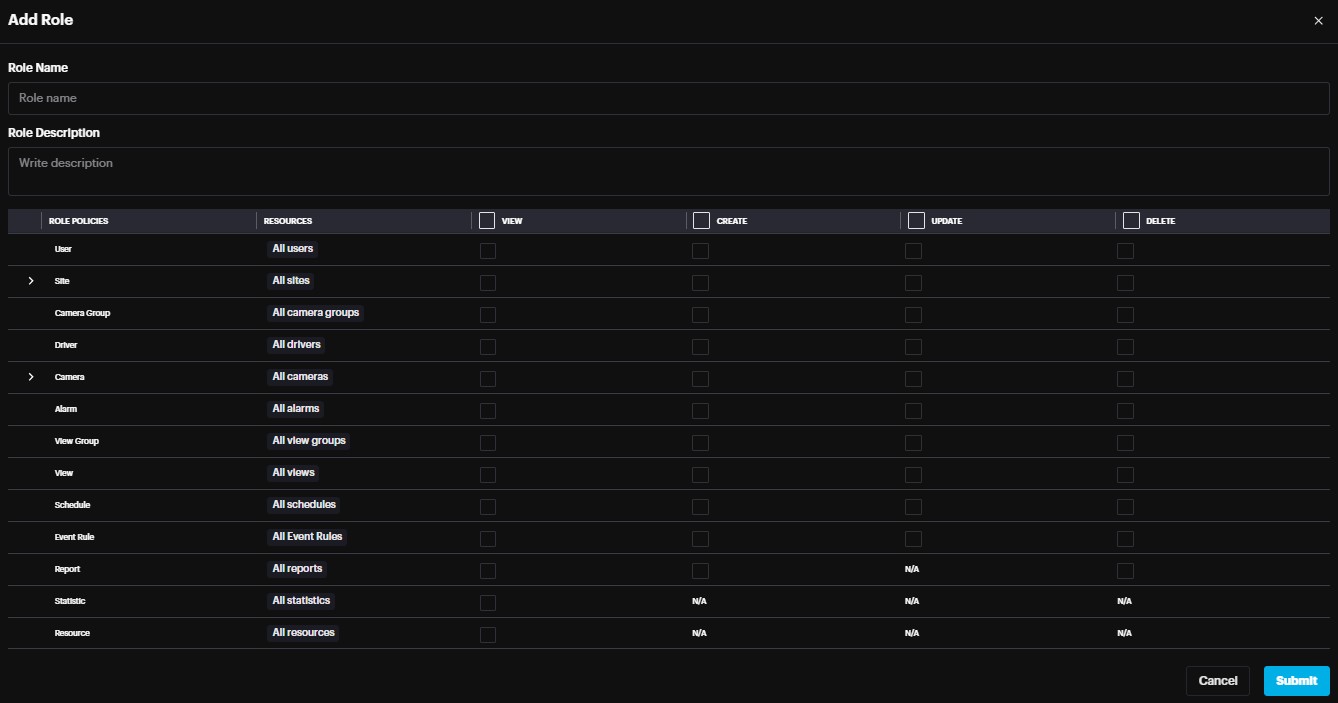Enable View permission for User
The image size is (1338, 703).
(488, 251)
